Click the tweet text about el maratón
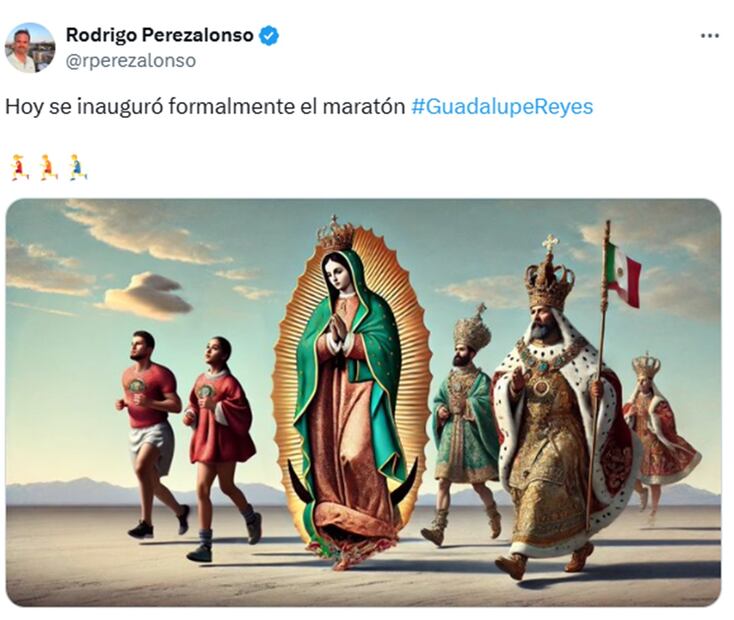This screenshot has width=734, height=620. pyautogui.click(x=205, y=107)
